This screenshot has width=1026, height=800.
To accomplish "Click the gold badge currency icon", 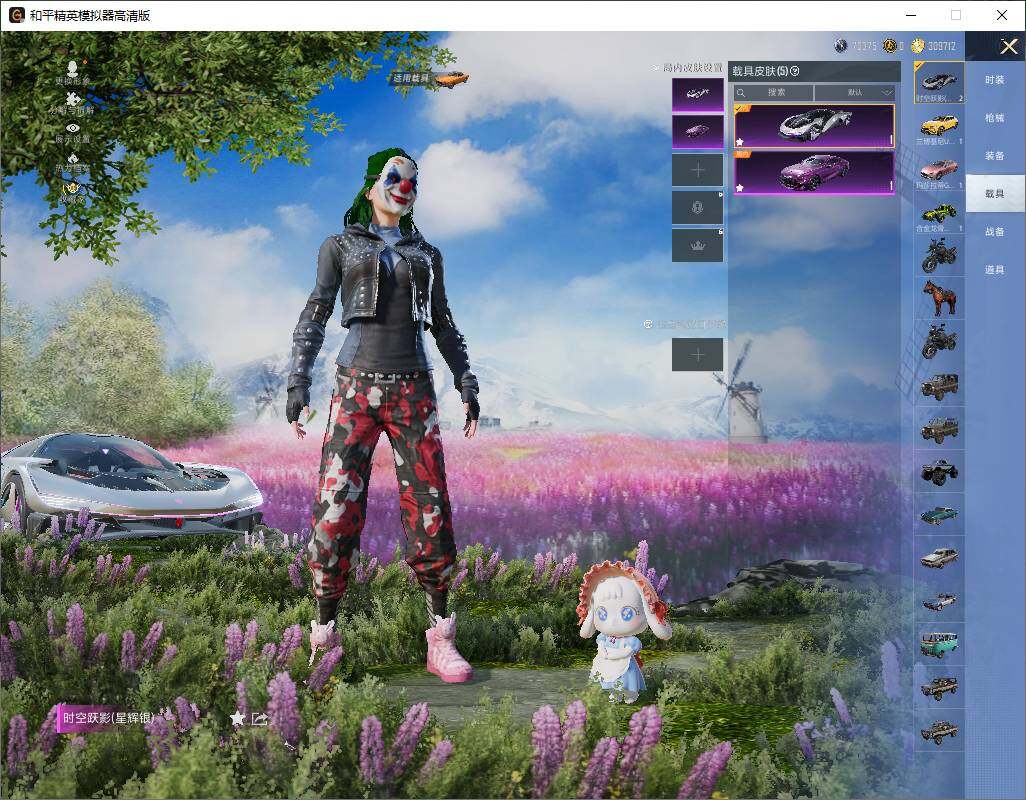I will point(889,46).
